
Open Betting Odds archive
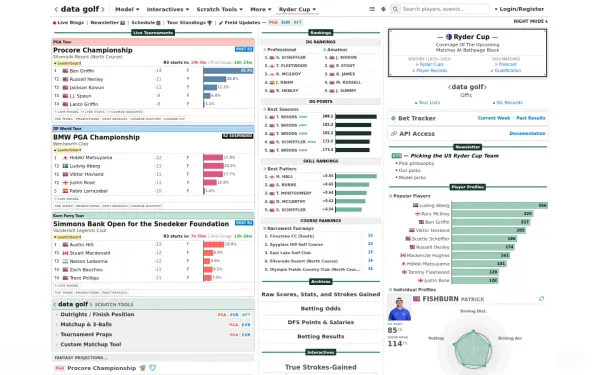(321, 308)
